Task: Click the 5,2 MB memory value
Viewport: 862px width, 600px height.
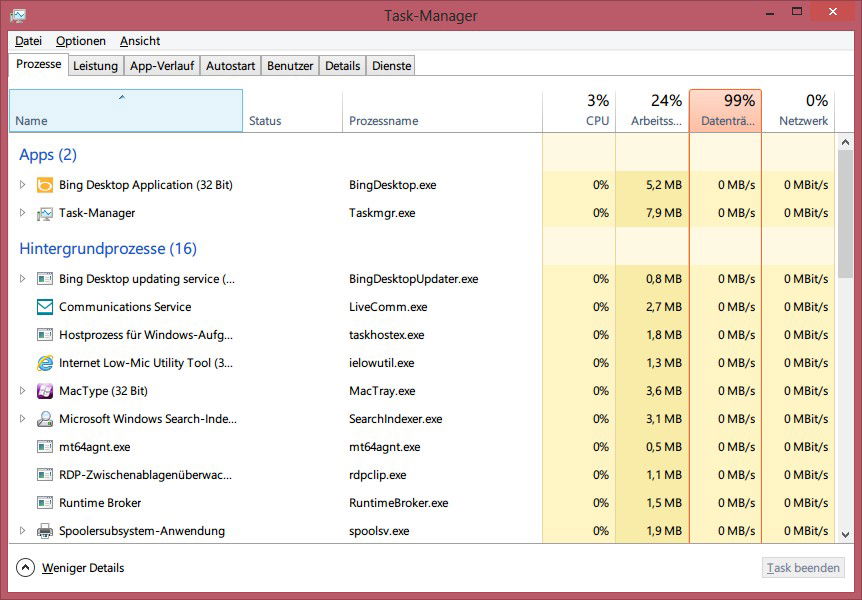Action: (x=664, y=185)
